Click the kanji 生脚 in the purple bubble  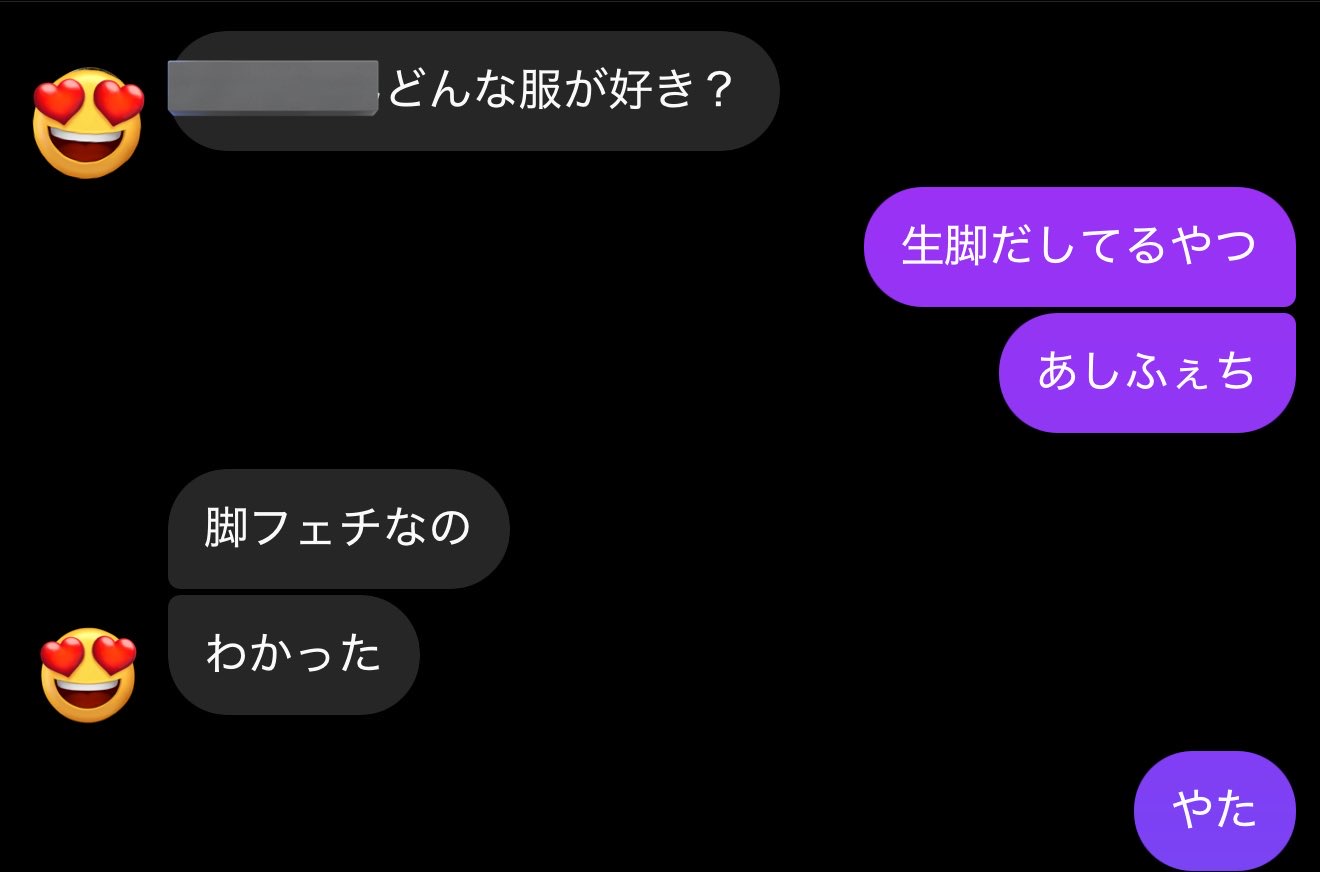pyautogui.click(x=945, y=246)
